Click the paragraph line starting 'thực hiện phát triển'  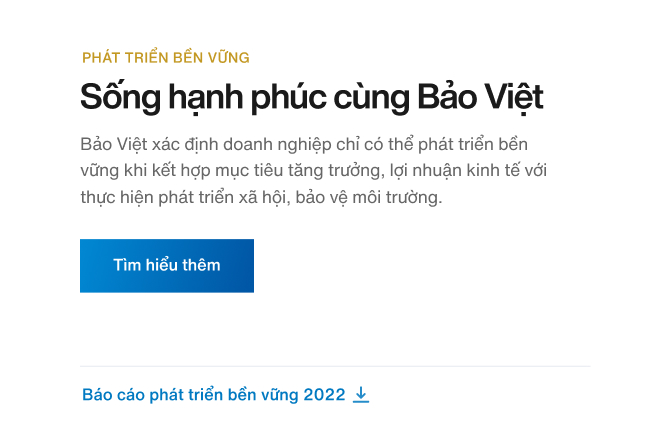260,197
